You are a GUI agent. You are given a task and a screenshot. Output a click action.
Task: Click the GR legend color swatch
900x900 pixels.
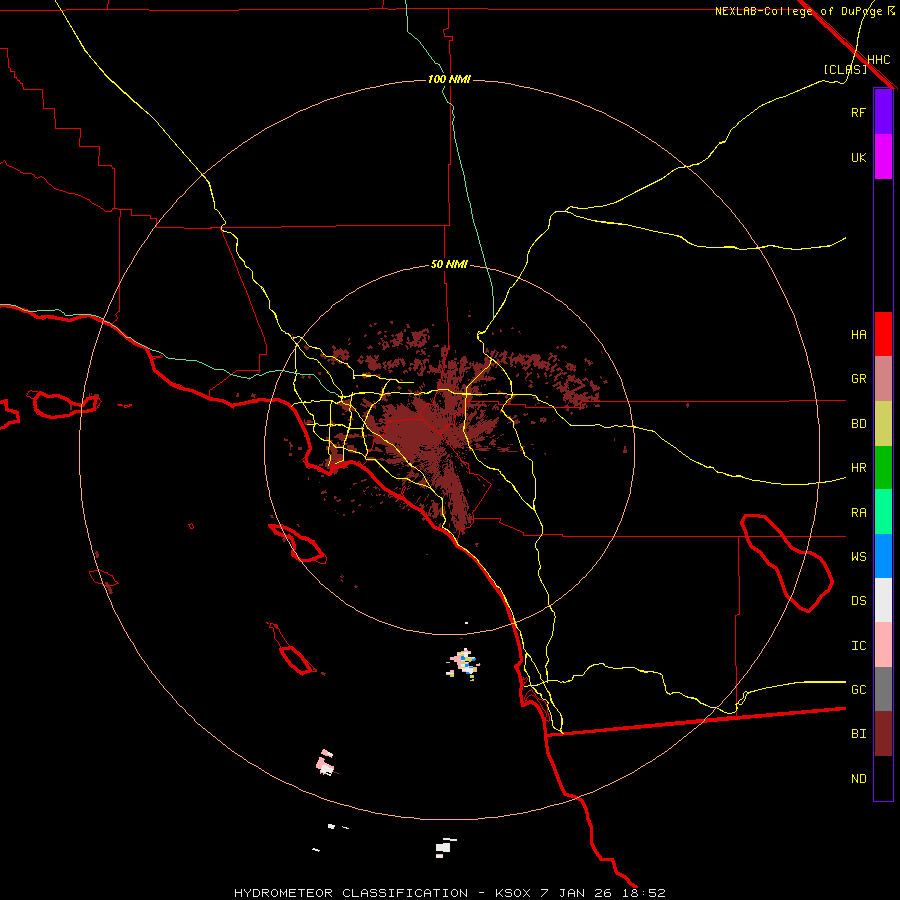click(883, 379)
